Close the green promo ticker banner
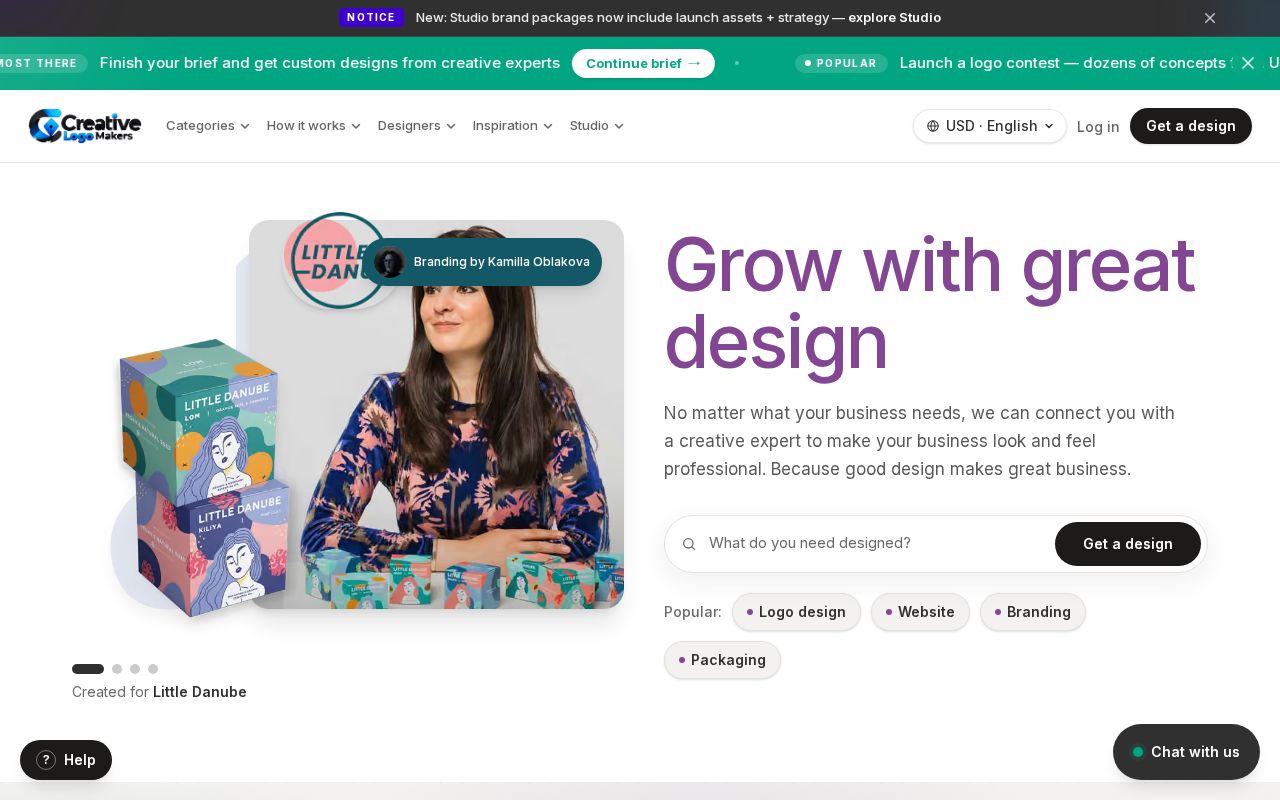 pyautogui.click(x=1248, y=63)
